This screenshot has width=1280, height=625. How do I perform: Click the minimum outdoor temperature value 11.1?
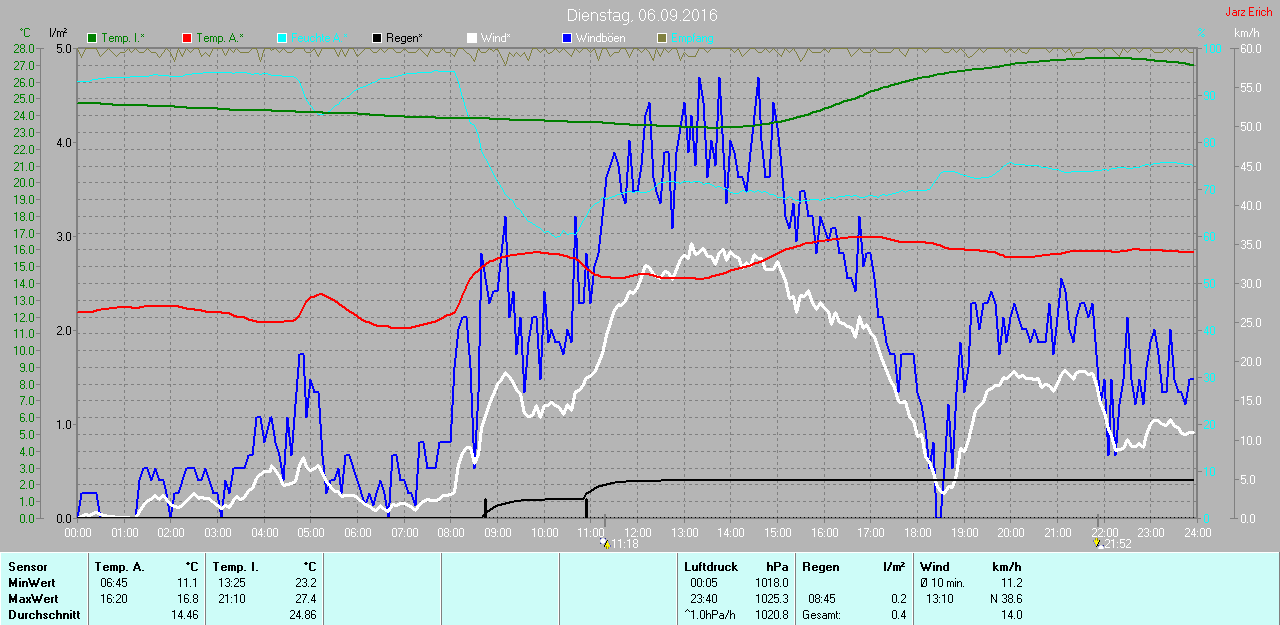188,582
